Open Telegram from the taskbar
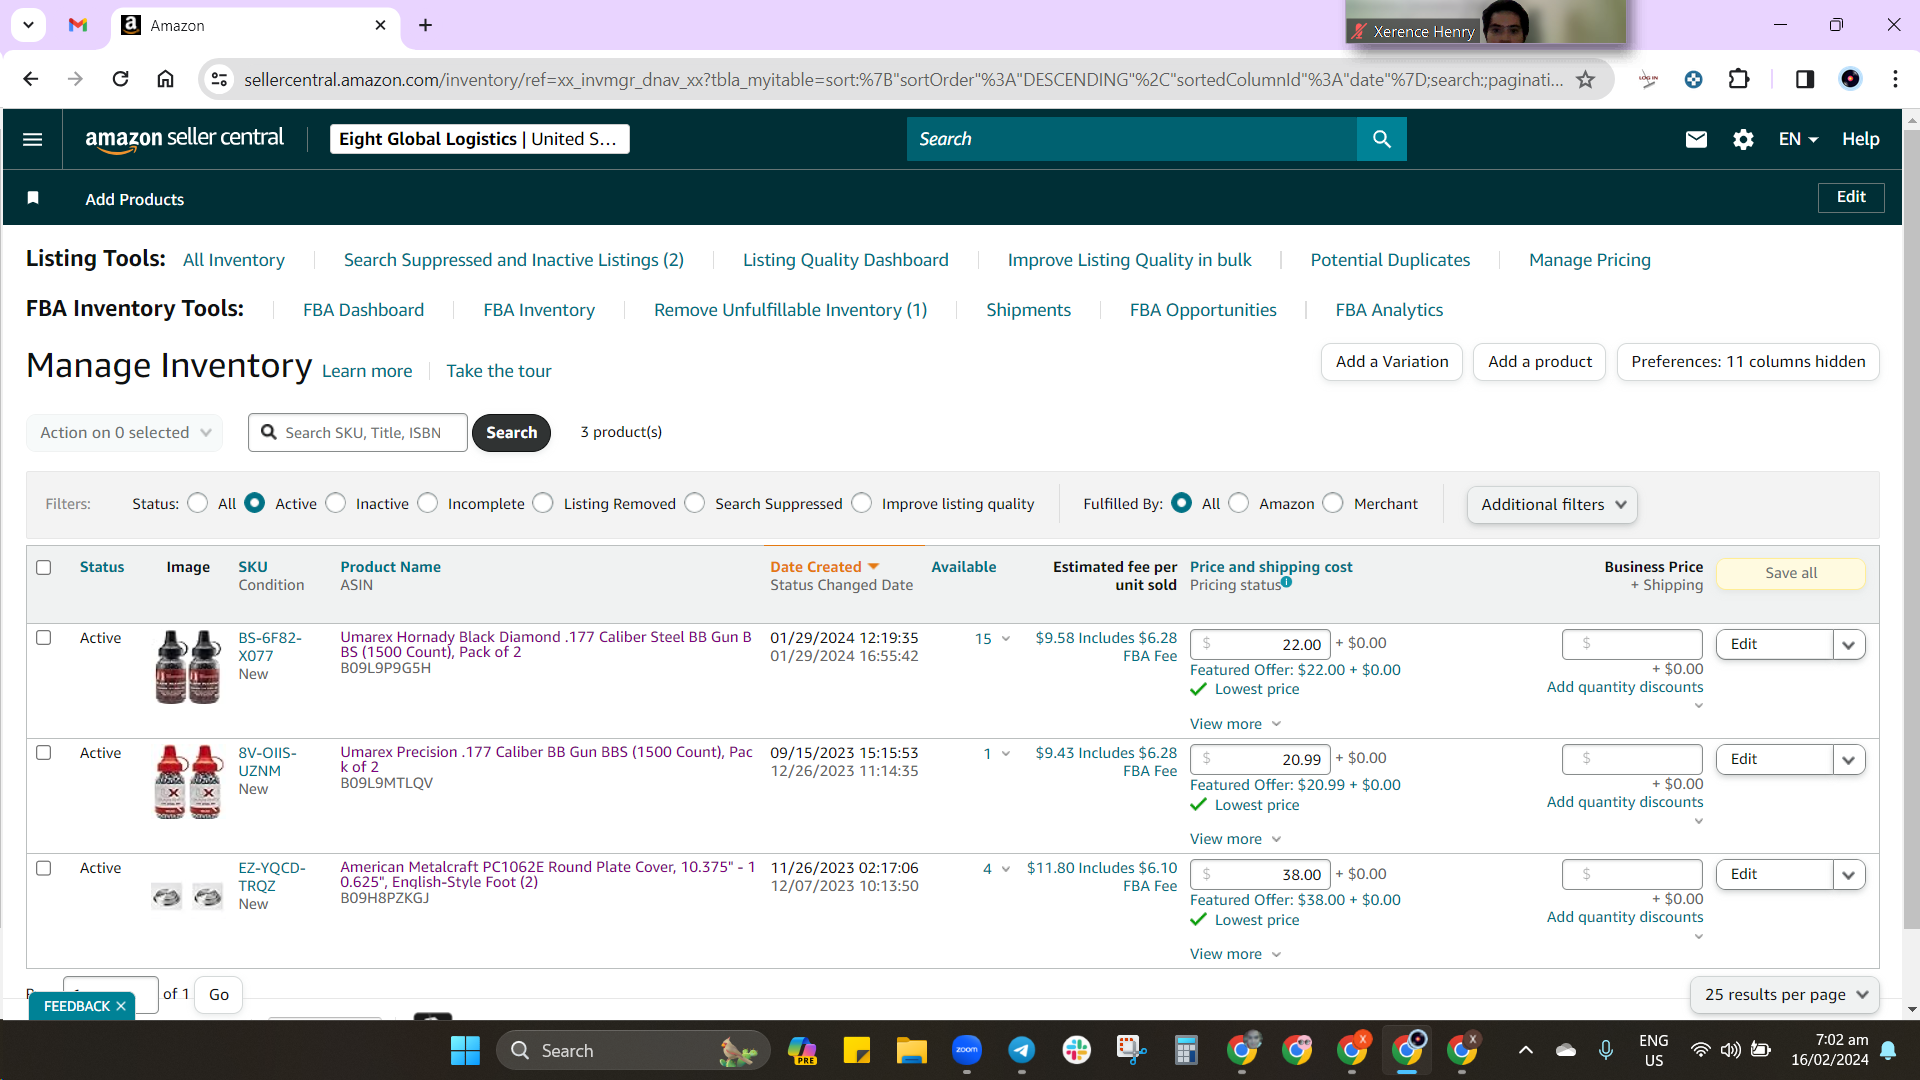1920x1080 pixels. tap(1021, 1050)
